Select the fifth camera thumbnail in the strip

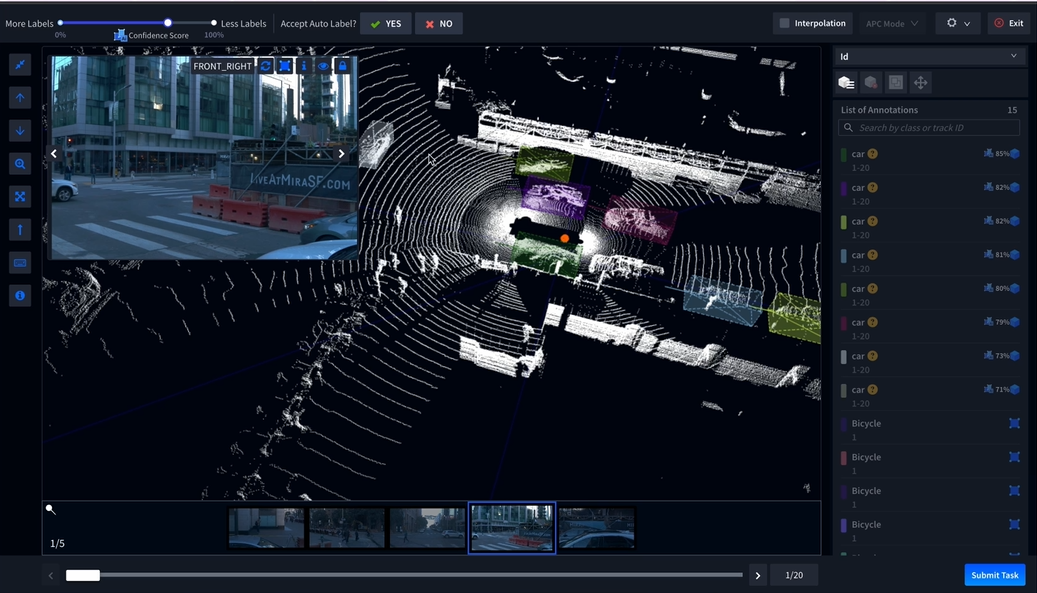click(x=597, y=528)
